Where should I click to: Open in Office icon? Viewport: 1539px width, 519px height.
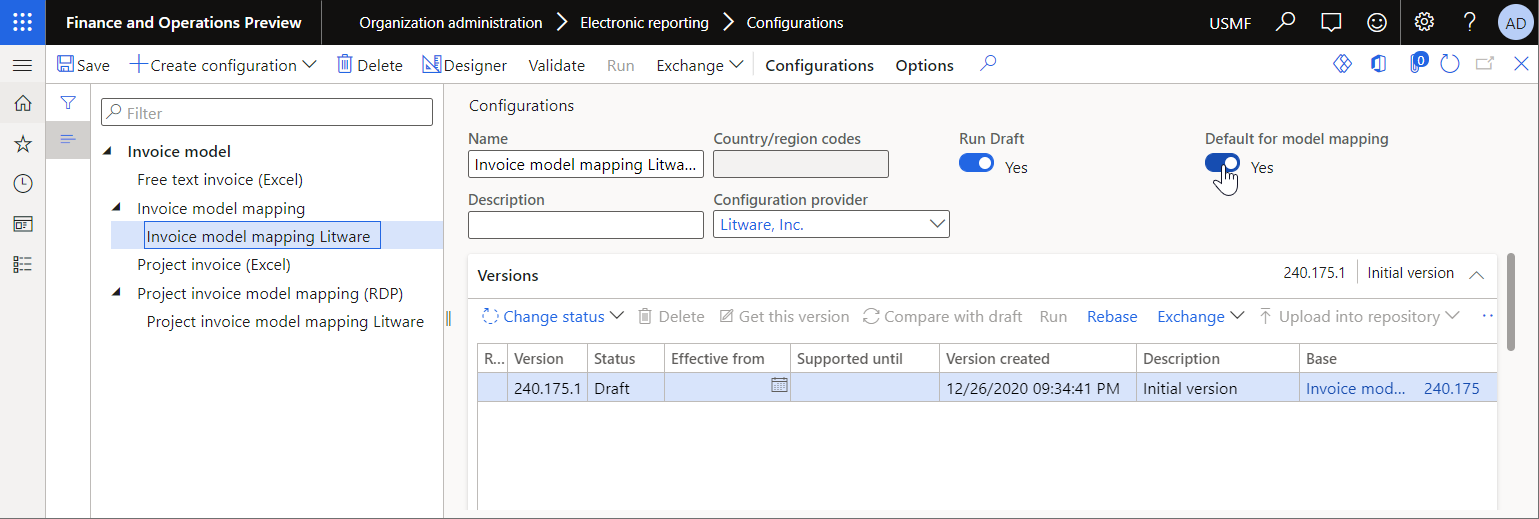click(x=1379, y=64)
